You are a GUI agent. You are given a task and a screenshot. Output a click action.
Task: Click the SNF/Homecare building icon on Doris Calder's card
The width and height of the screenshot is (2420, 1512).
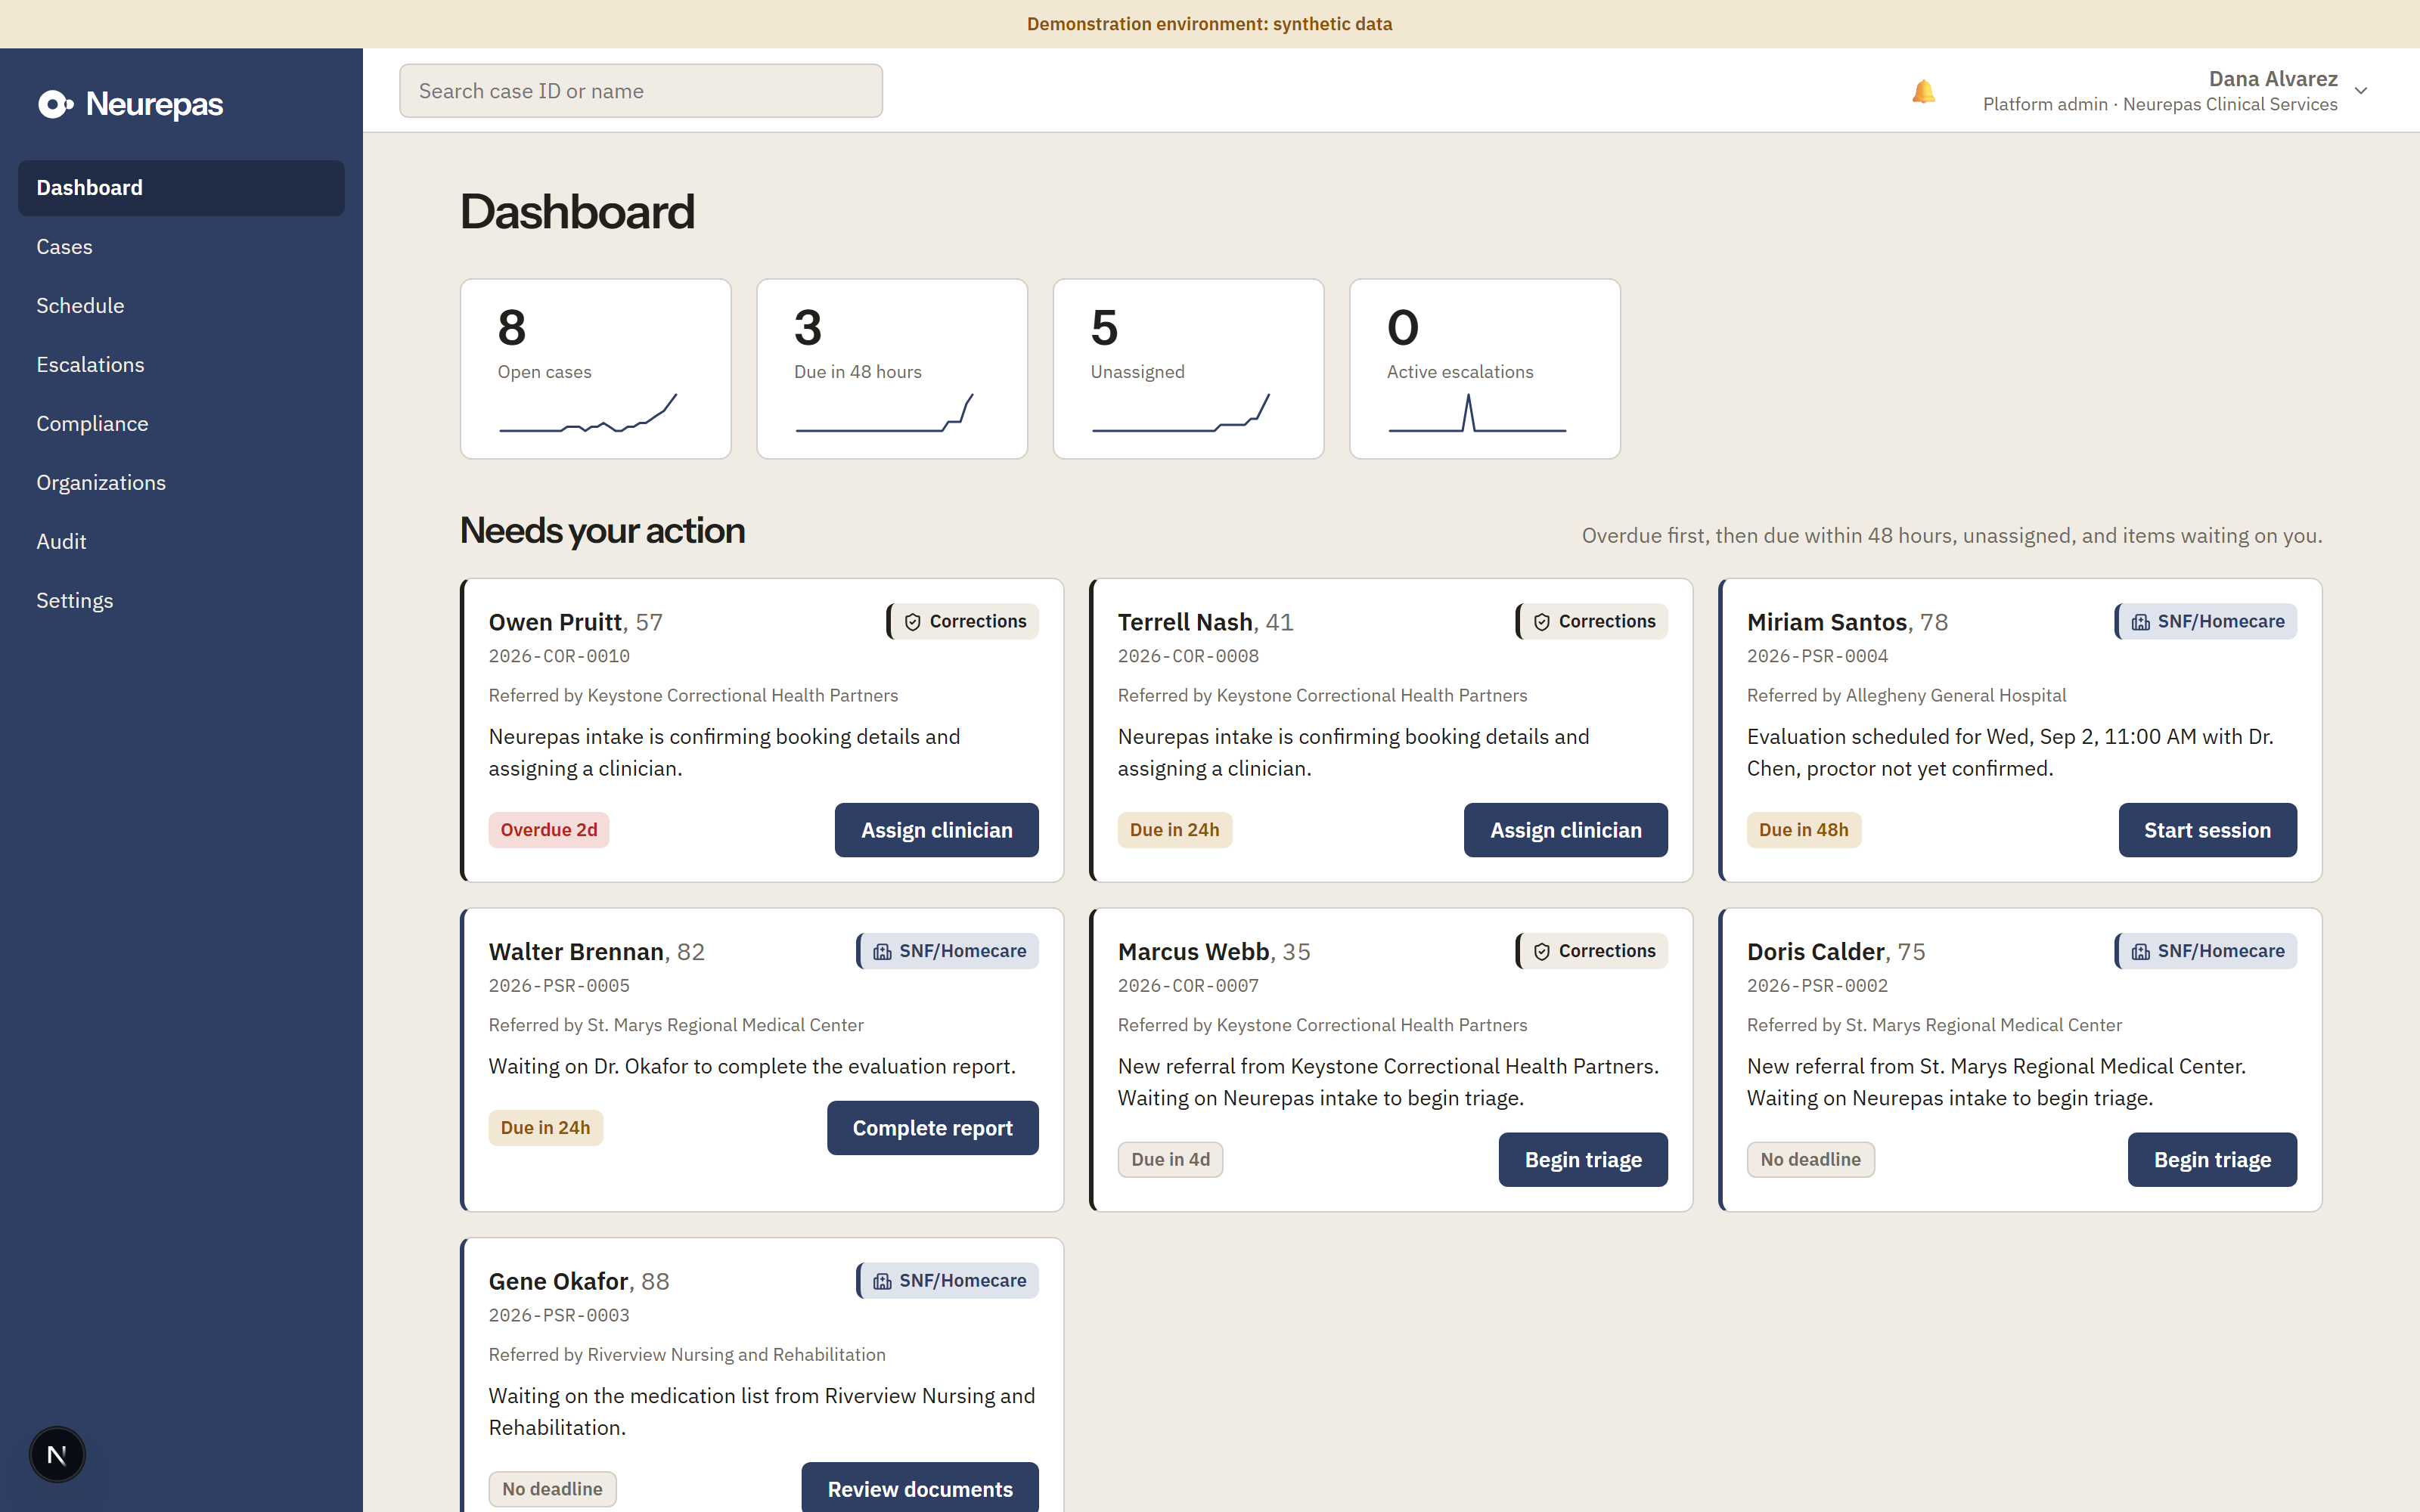(2140, 952)
